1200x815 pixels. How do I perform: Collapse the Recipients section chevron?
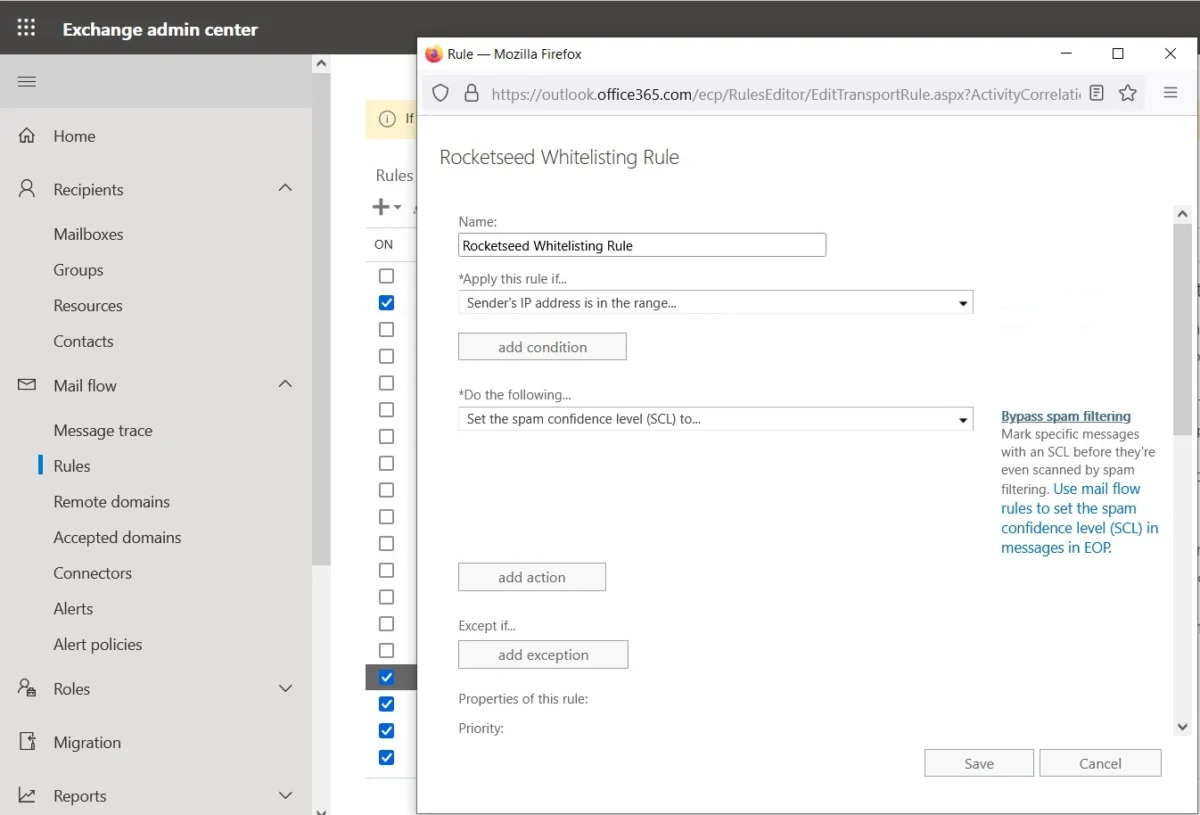tap(285, 188)
